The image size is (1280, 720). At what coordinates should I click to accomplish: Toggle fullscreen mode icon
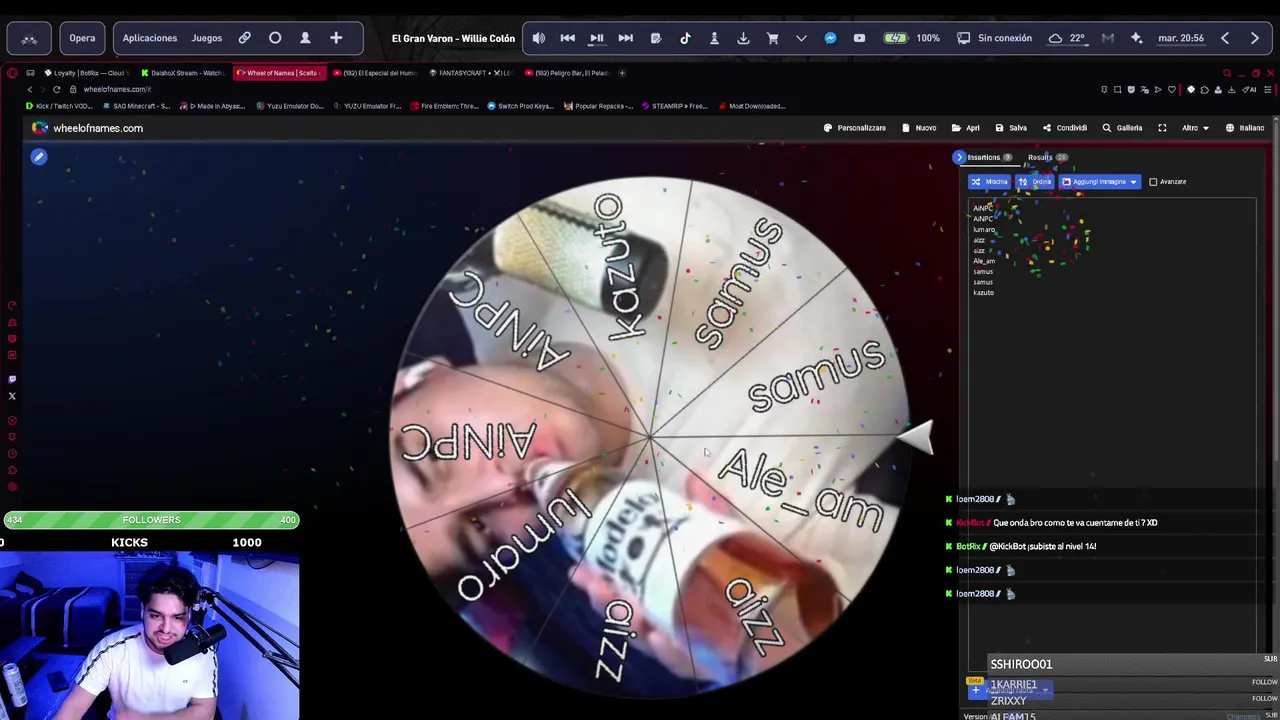(x=1162, y=128)
